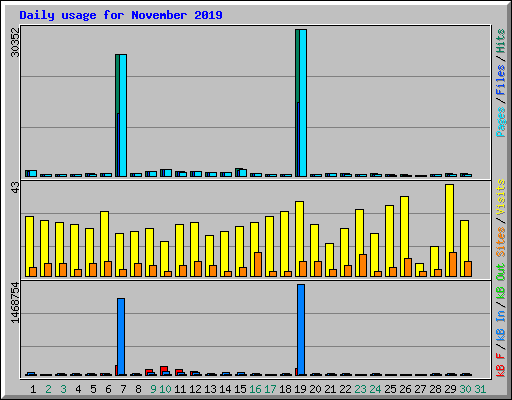Click the red "kB F" legend label

click(501, 365)
